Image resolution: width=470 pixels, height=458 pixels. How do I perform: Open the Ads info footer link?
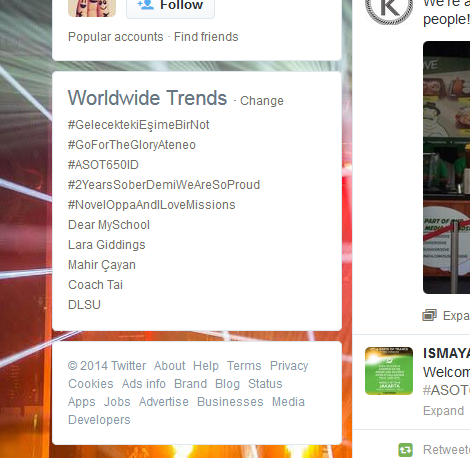pyautogui.click(x=144, y=384)
